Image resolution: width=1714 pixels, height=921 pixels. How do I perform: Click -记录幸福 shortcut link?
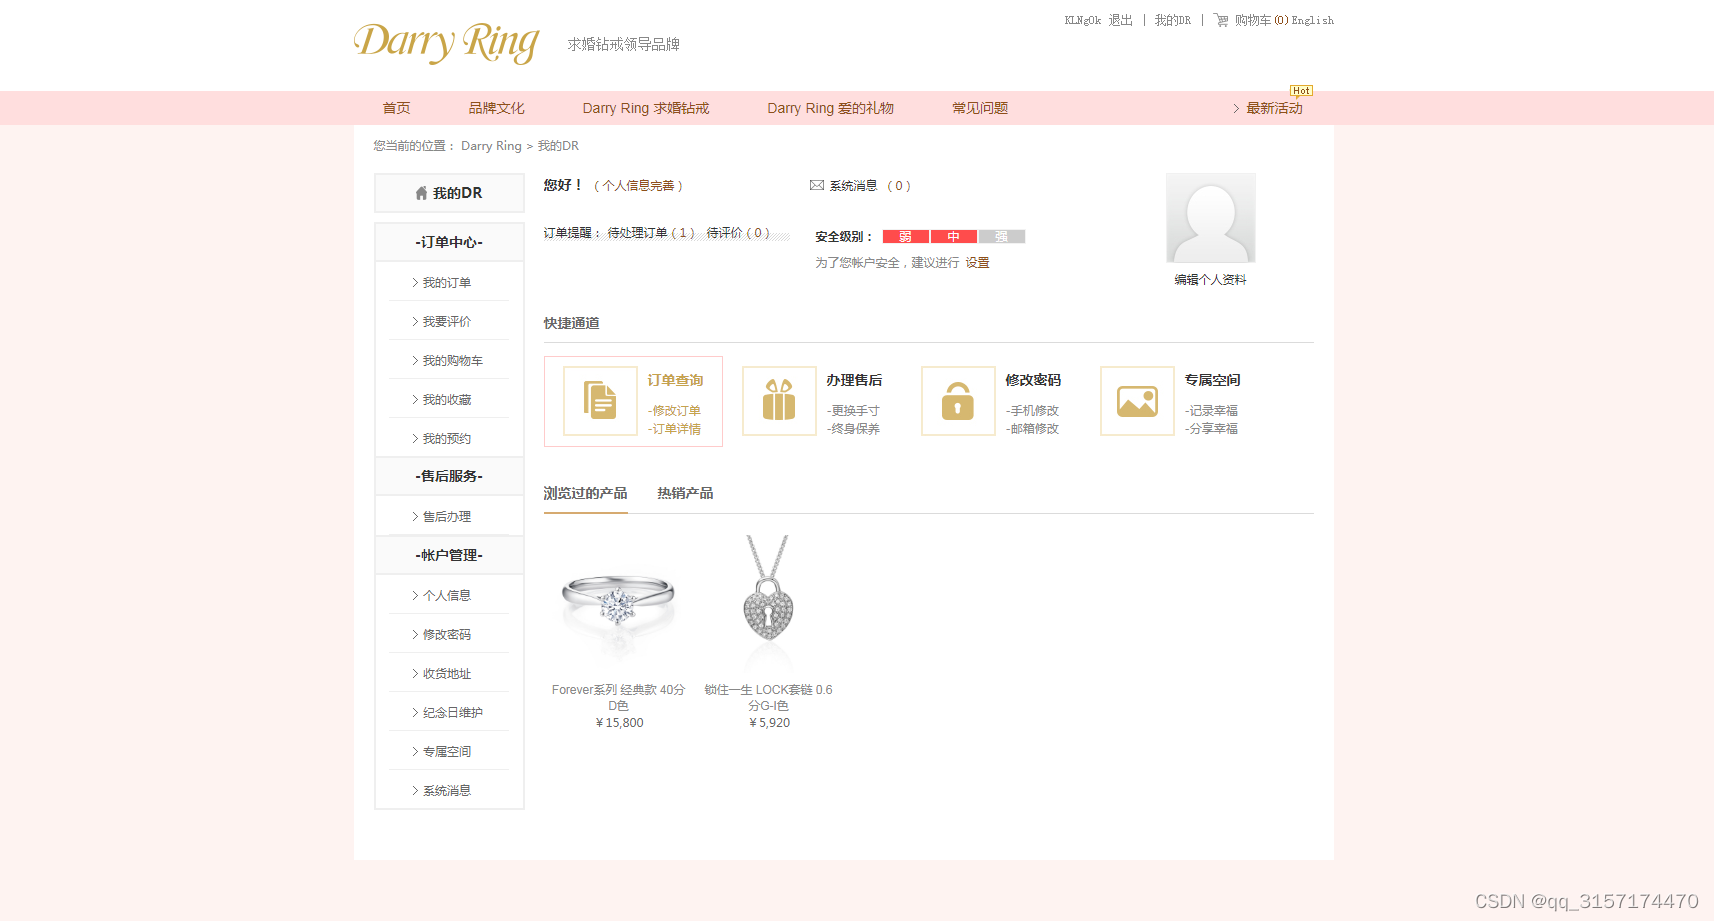(x=1211, y=411)
